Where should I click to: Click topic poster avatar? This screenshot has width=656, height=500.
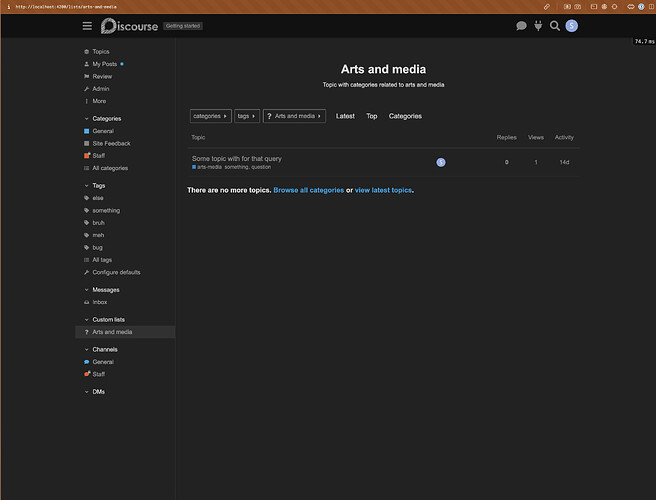click(441, 162)
